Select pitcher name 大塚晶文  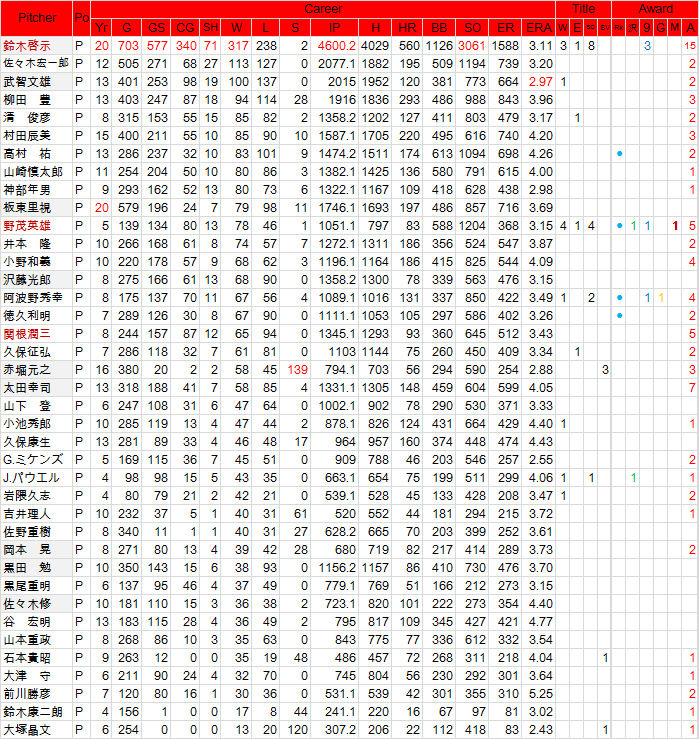27,730
